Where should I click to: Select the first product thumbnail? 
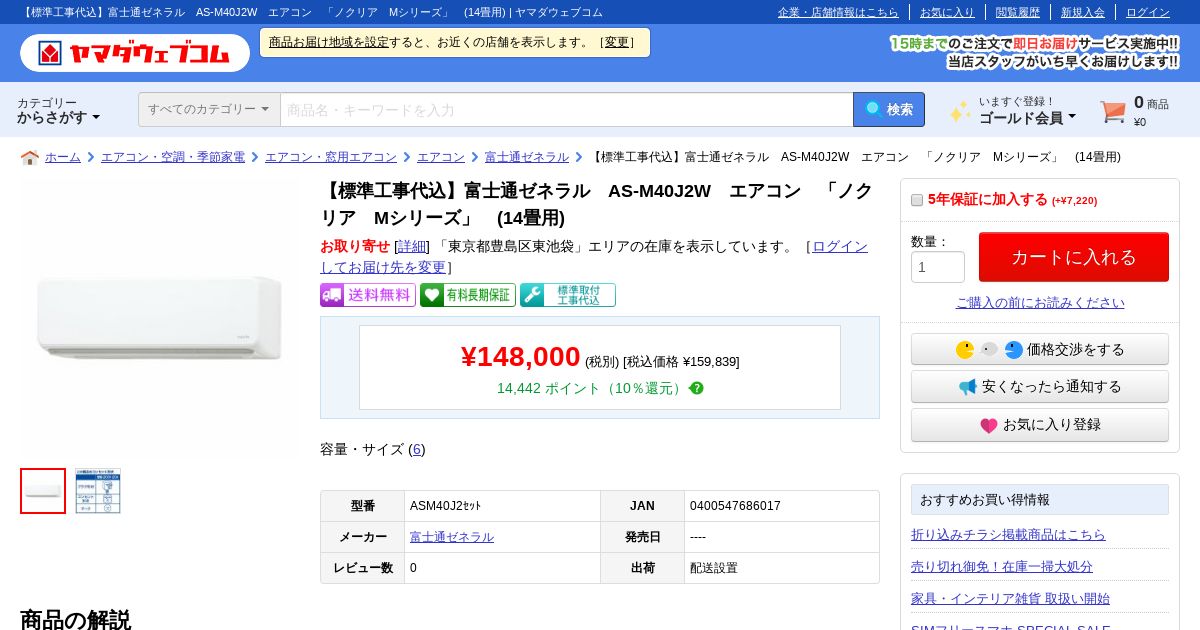[x=43, y=491]
